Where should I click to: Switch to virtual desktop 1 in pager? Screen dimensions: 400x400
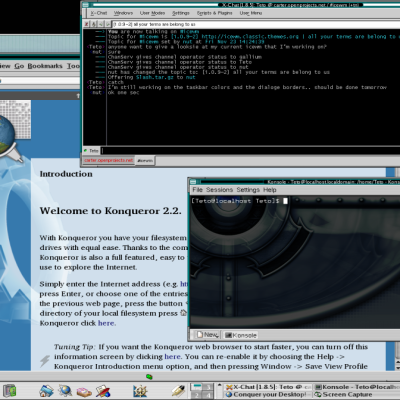pyautogui.click(x=197, y=387)
